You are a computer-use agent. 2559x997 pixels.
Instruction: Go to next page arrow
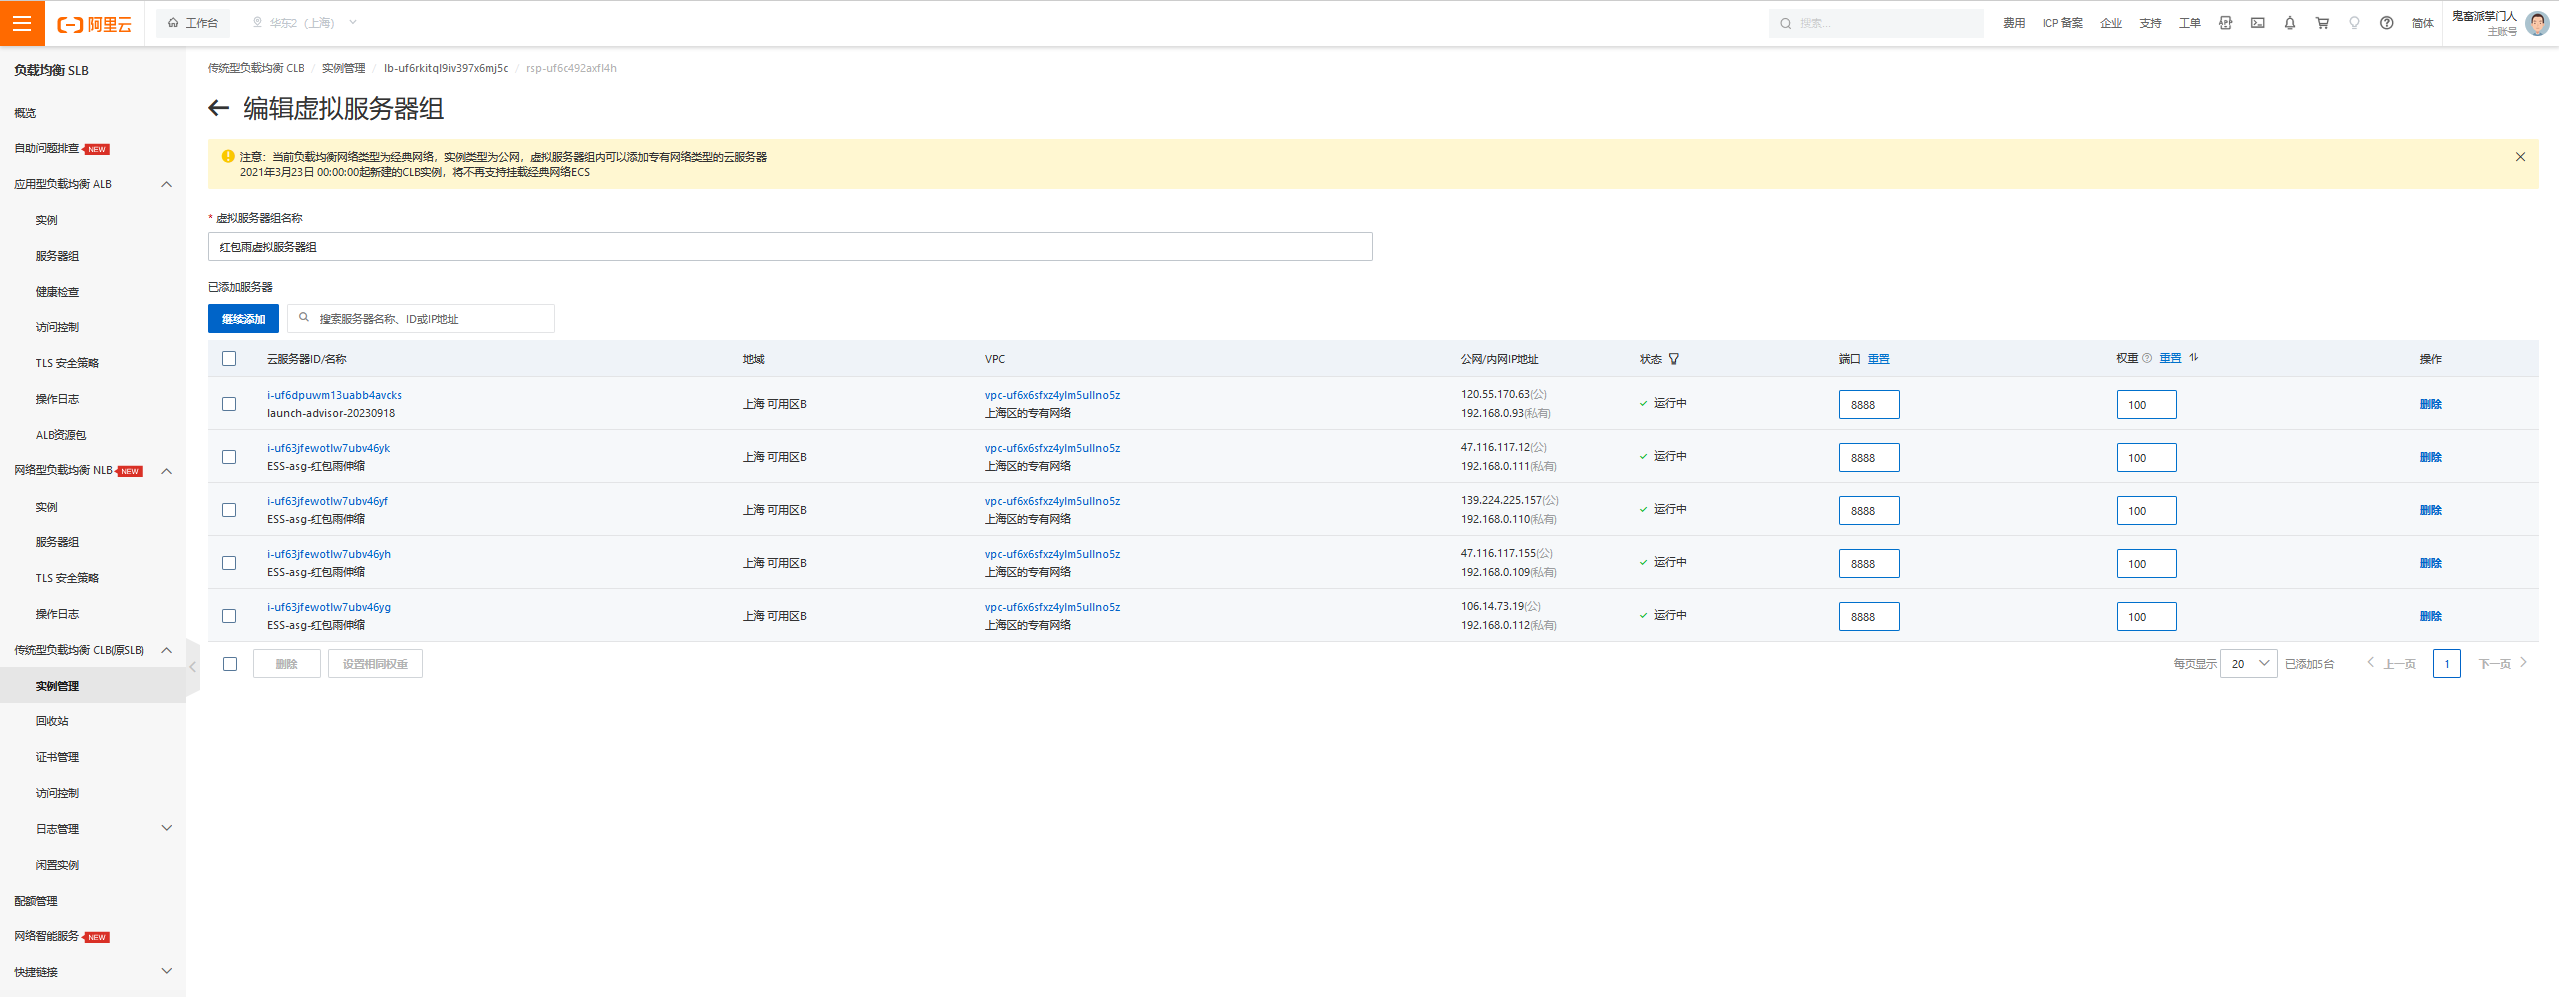[2524, 663]
